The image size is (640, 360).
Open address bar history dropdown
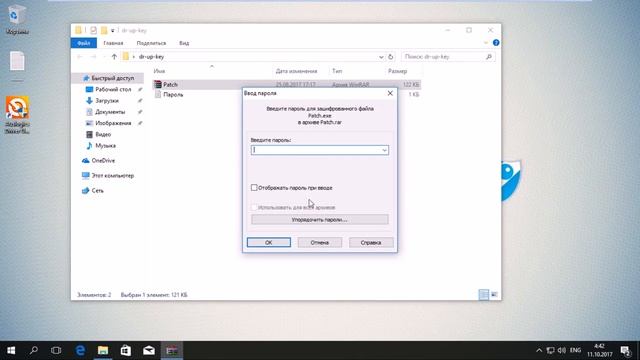pyautogui.click(x=381, y=57)
